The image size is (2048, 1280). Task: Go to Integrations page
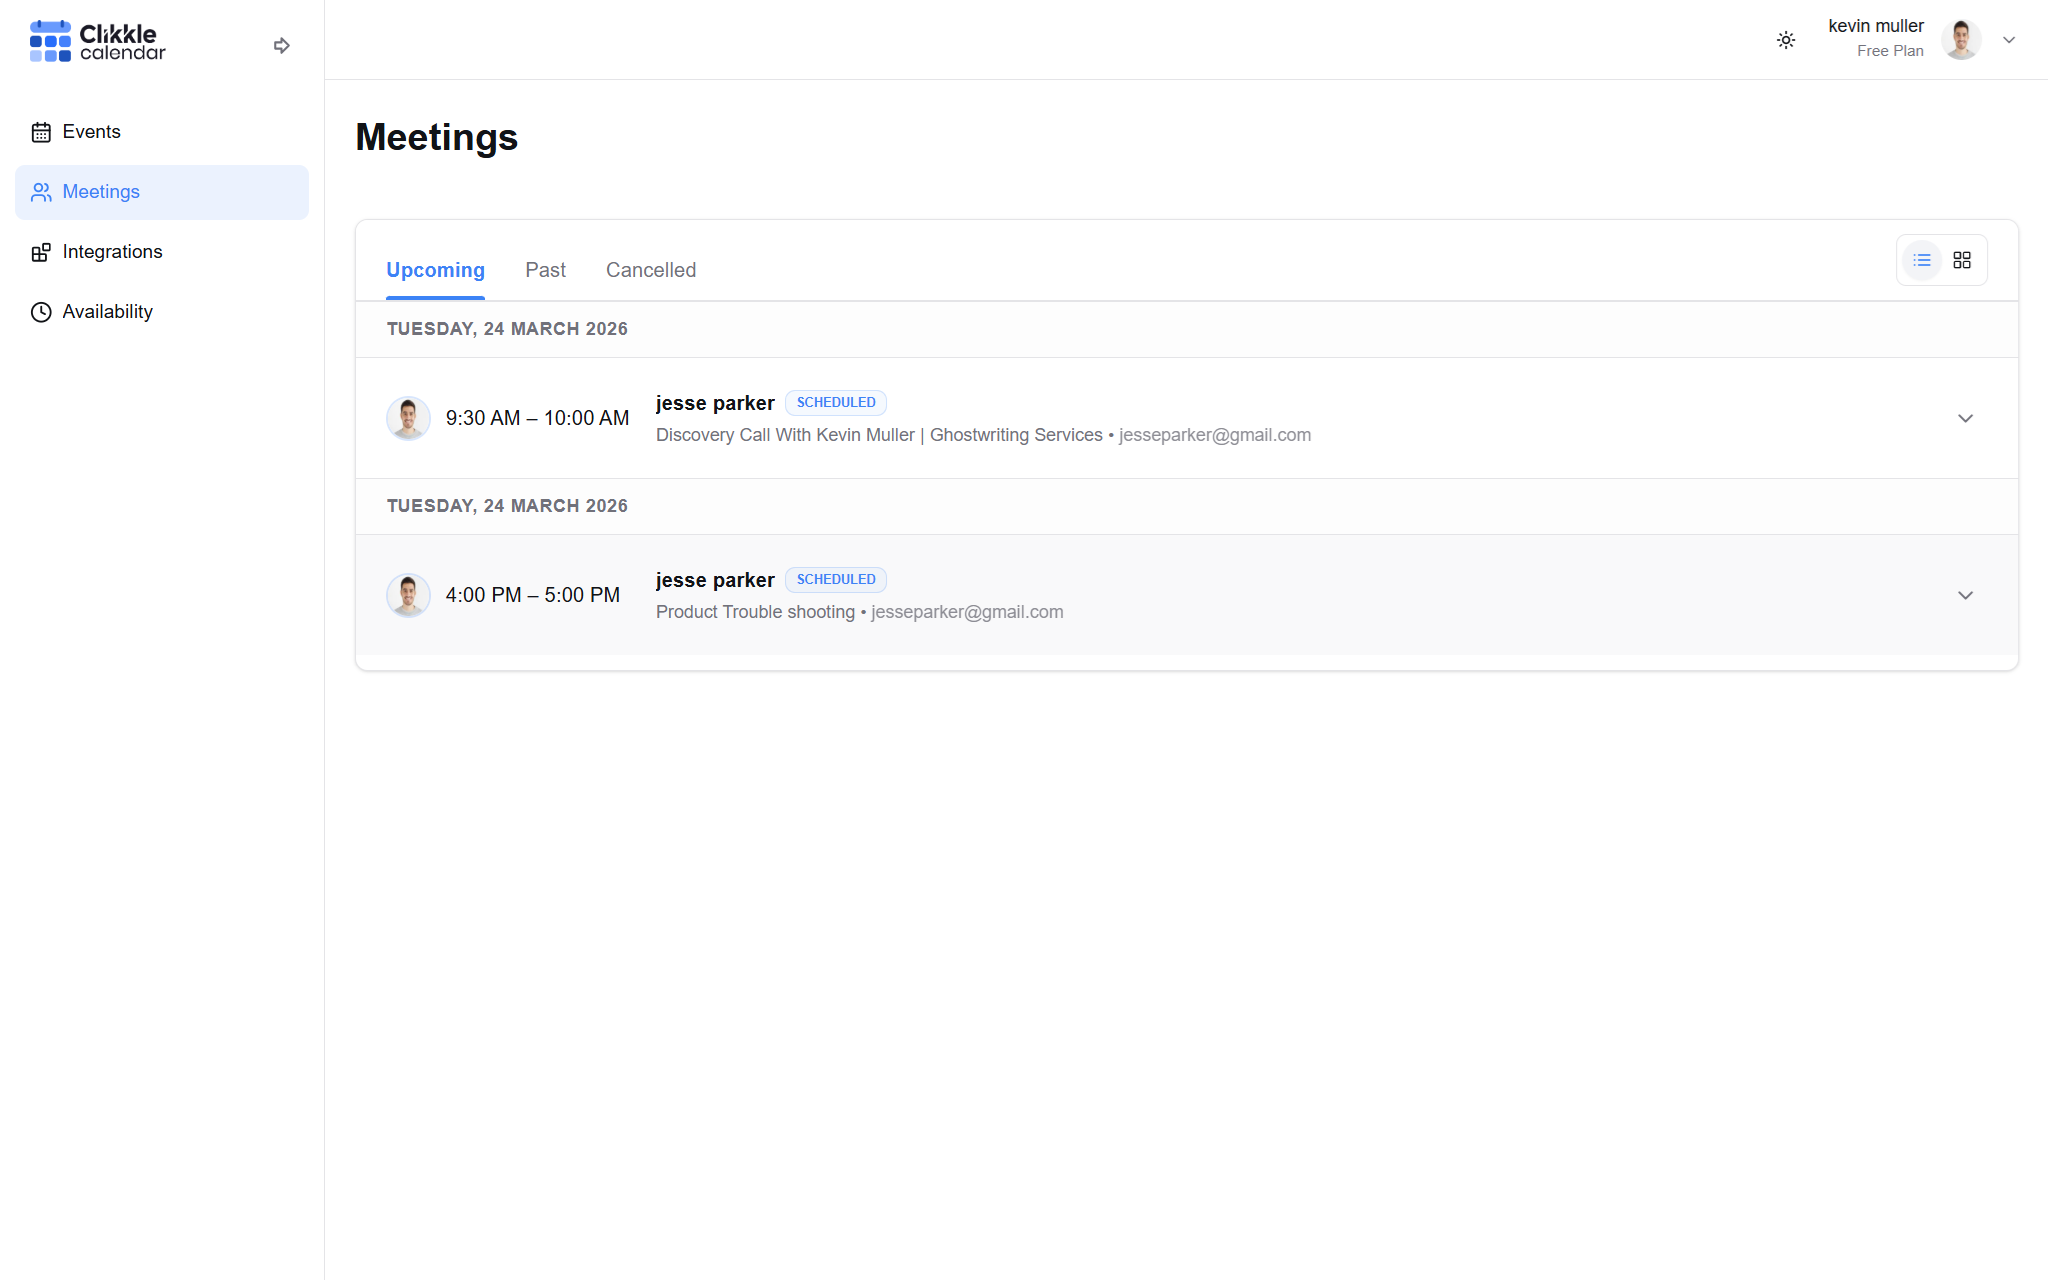pyautogui.click(x=112, y=252)
